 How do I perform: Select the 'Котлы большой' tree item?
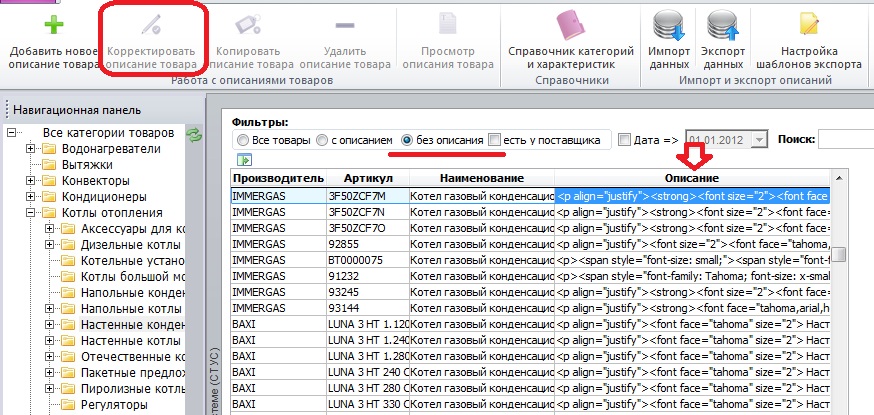click(133, 277)
